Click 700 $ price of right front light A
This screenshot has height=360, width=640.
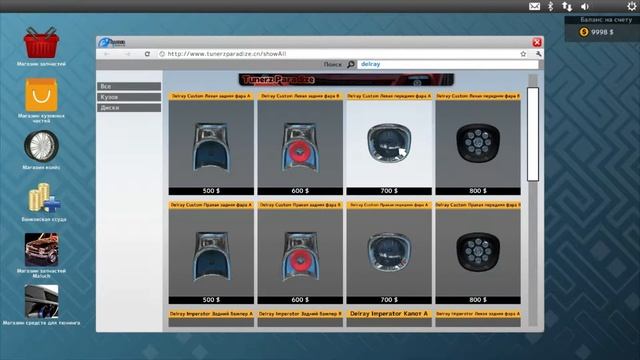coord(389,300)
